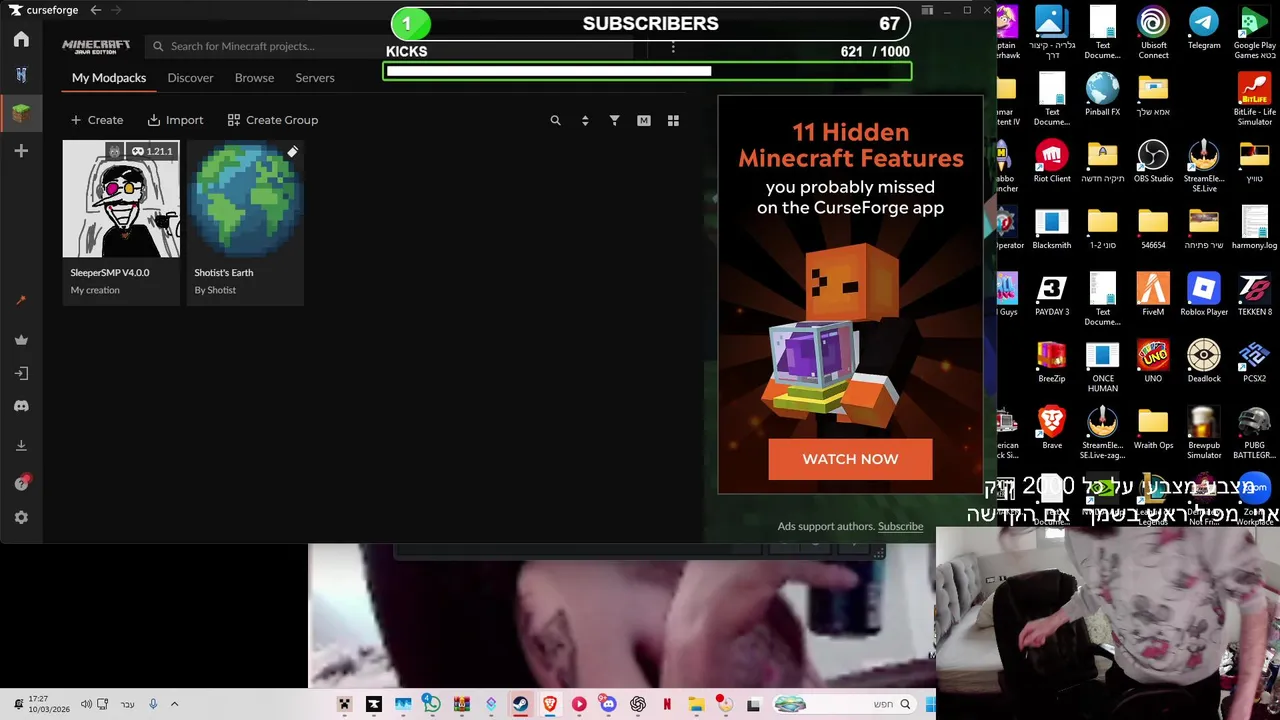Open the orange wand icon in sidebar
Image resolution: width=1280 pixels, height=720 pixels.
21,300
